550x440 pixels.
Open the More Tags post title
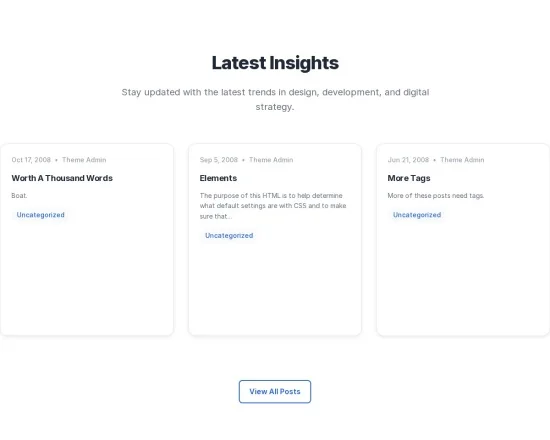point(409,178)
